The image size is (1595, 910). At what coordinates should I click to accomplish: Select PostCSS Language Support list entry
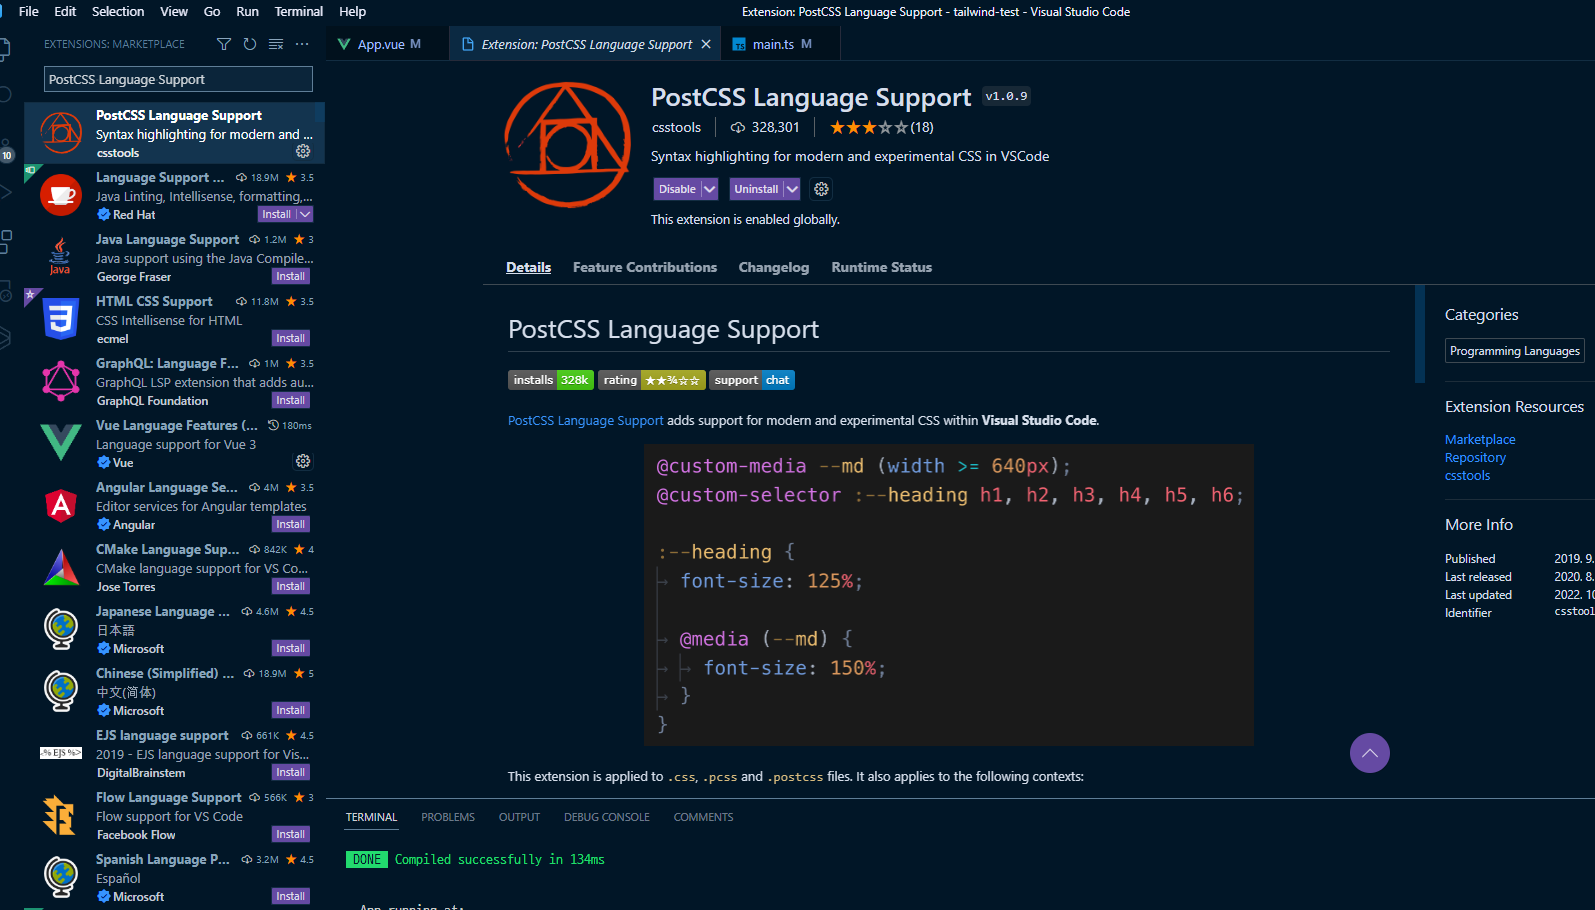click(174, 133)
